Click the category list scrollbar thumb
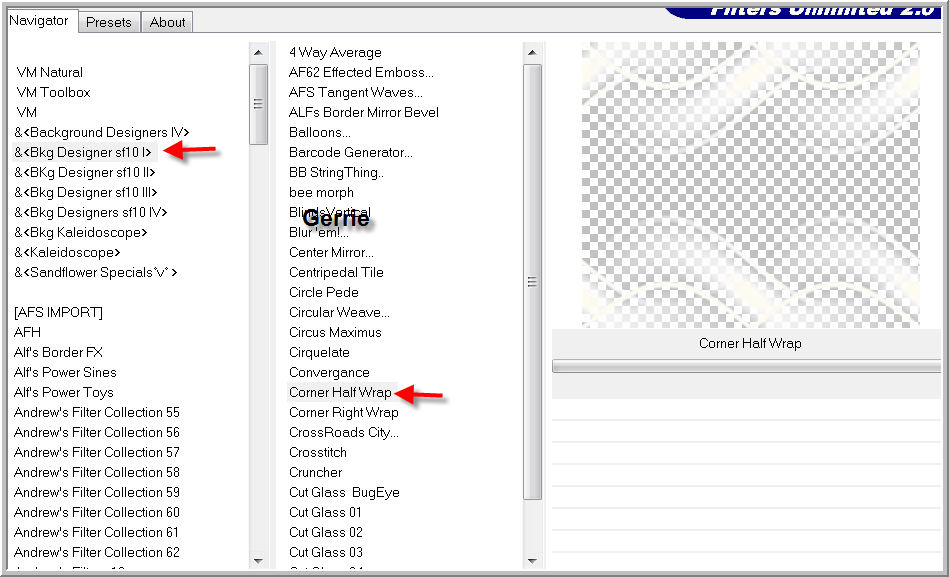 (258, 104)
